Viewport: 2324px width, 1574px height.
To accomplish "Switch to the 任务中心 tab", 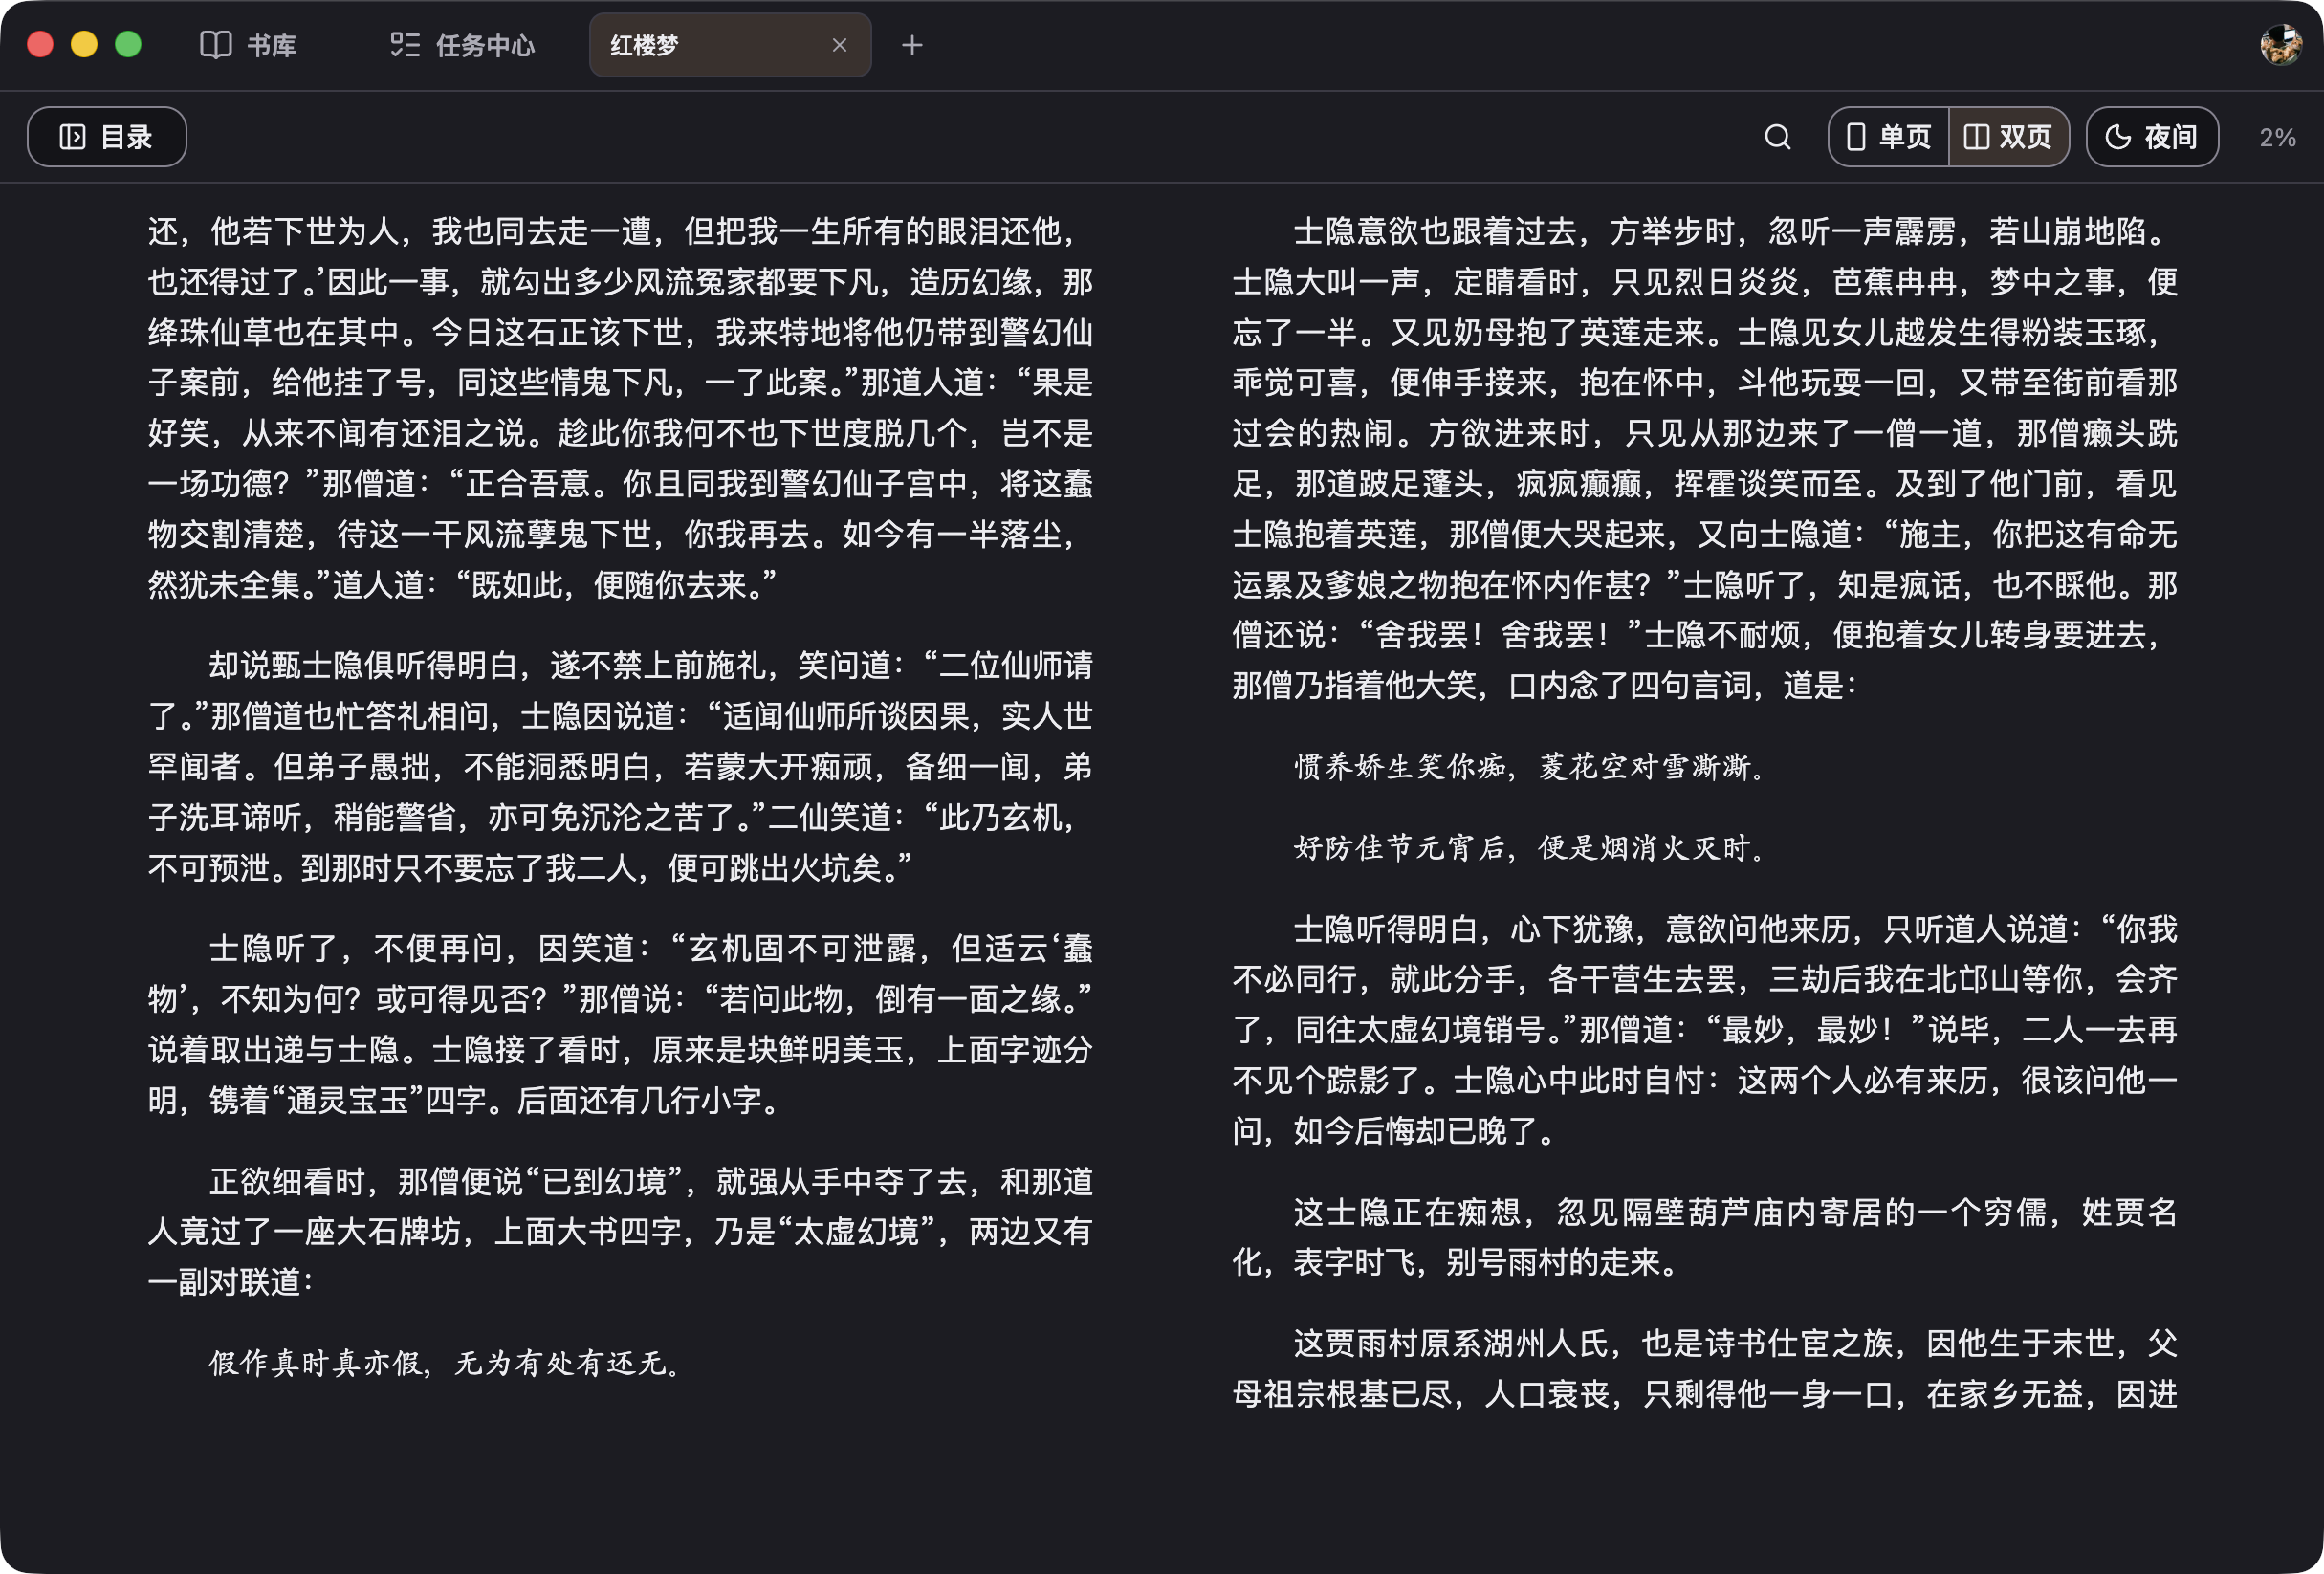I will point(462,45).
